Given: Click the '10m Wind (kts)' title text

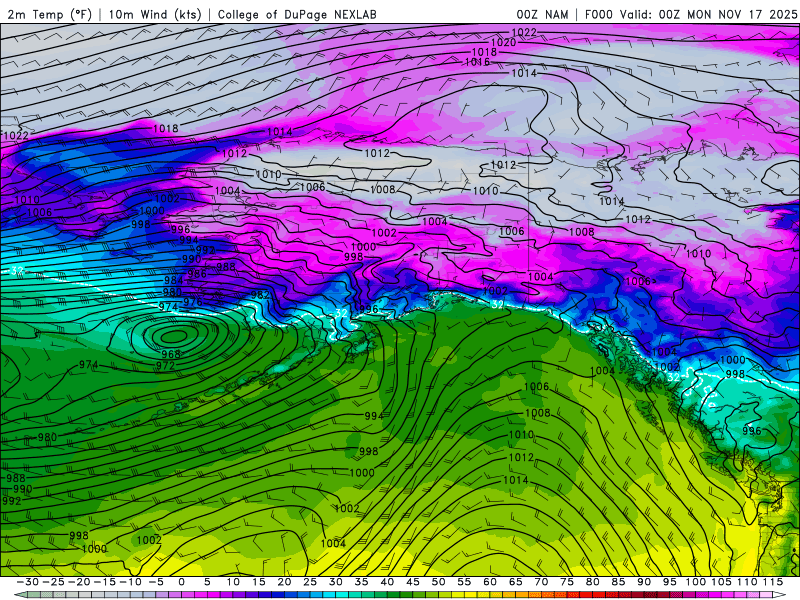Looking at the screenshot, I should coord(155,14).
